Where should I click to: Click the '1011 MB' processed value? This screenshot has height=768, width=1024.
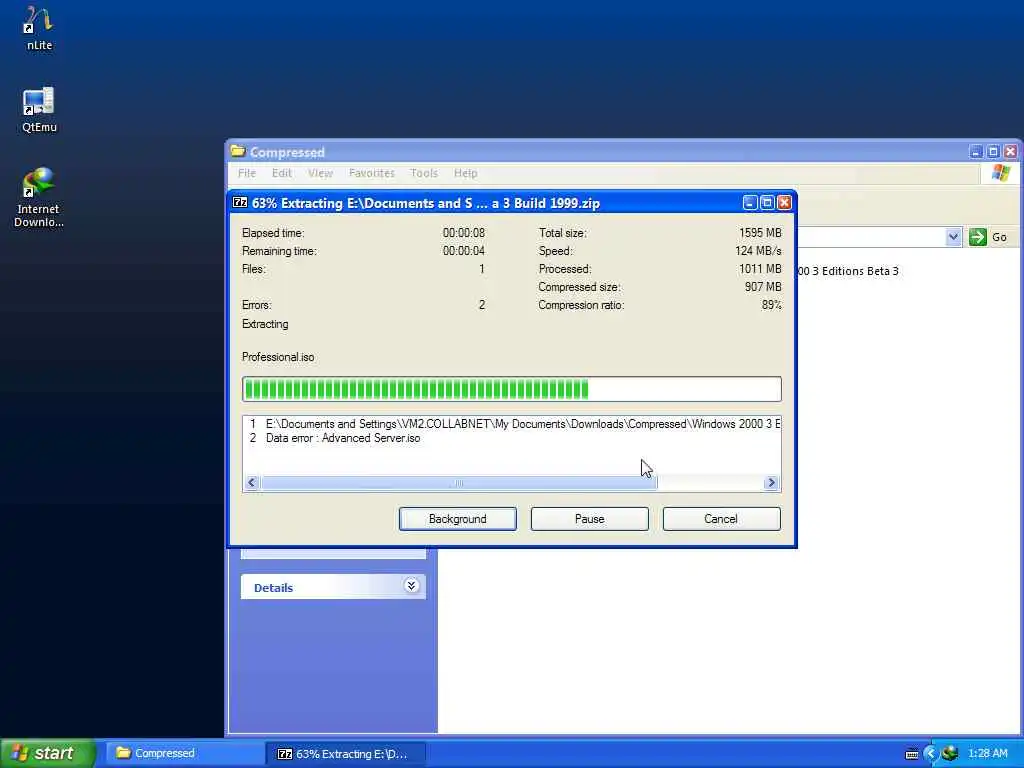(x=760, y=269)
